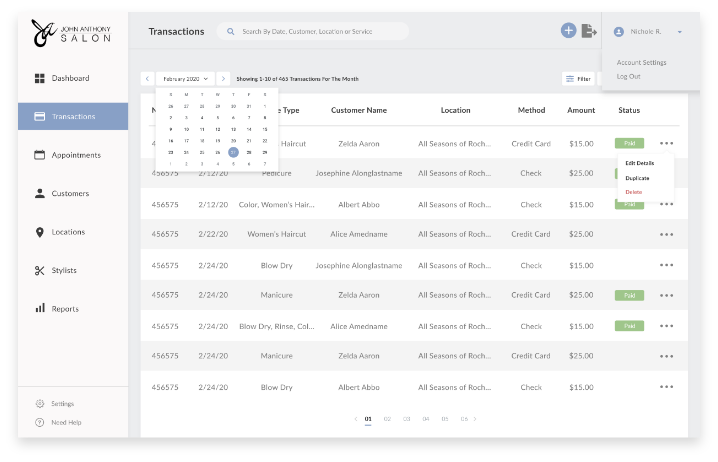Open Account Settings from user menu
Viewport: 718px width, 462px height.
tap(641, 62)
